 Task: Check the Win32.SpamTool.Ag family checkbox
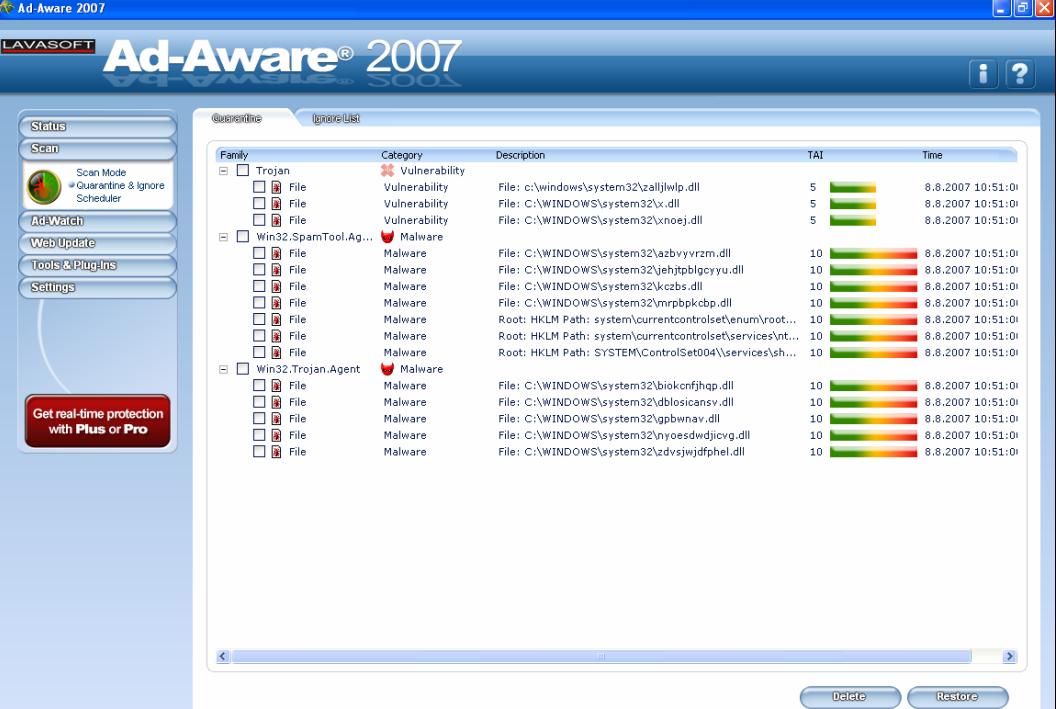click(243, 236)
